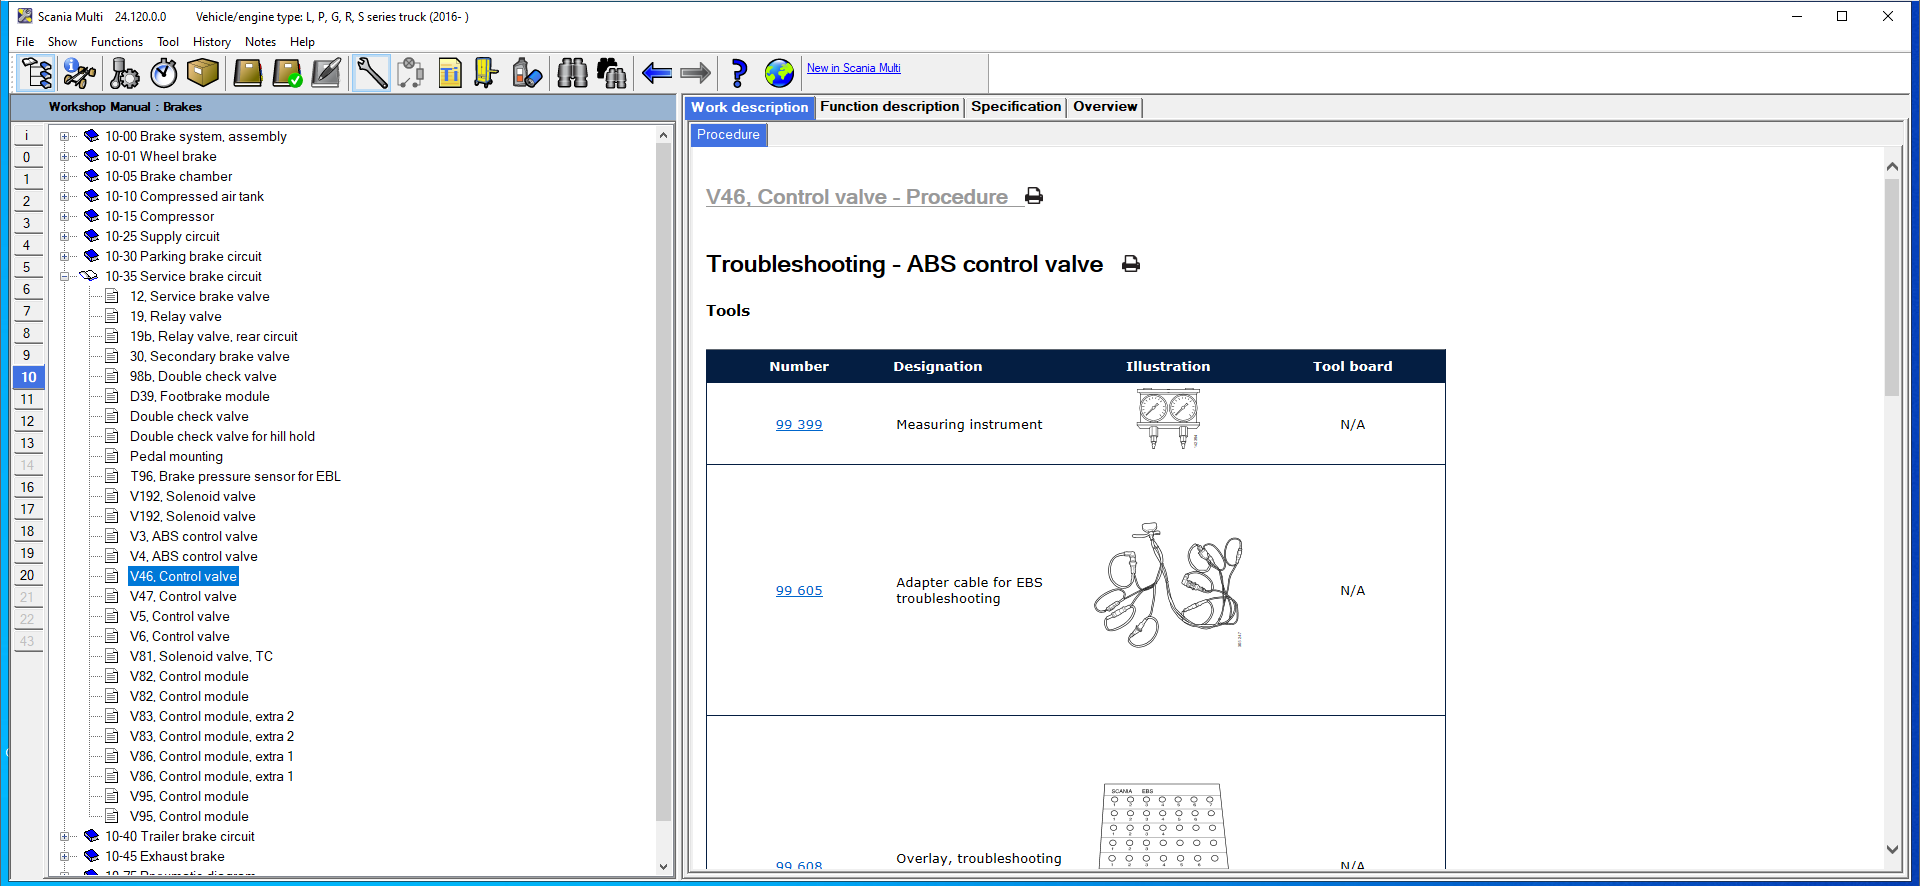
Task: Expand the 10-15 Compressor node
Action: click(x=65, y=217)
